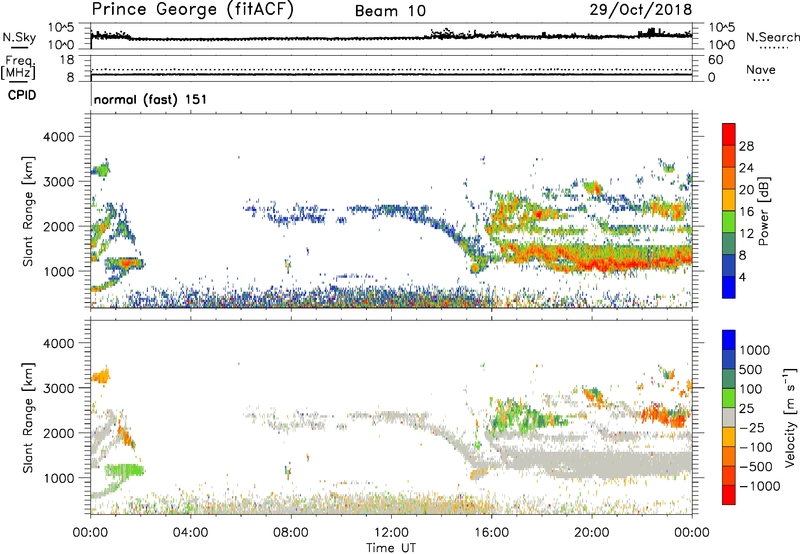The height and width of the screenshot is (554, 800).
Task: Click the "16:00" time axis tick label
Action: click(491, 533)
